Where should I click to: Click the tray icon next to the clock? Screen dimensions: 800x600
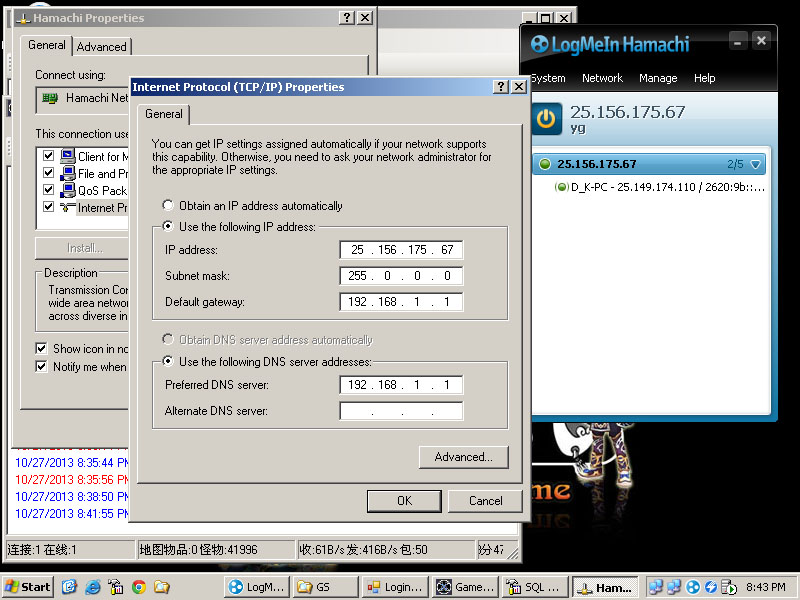tap(729, 587)
